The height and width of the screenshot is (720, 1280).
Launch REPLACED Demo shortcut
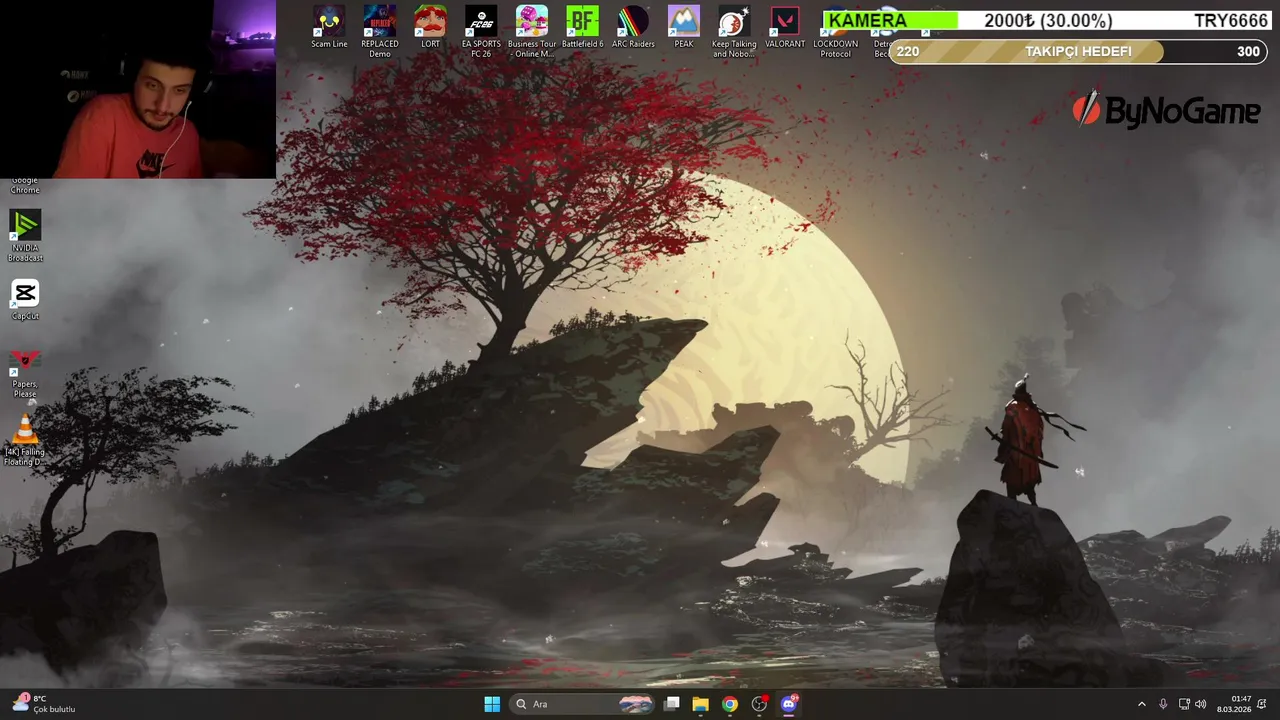click(380, 30)
